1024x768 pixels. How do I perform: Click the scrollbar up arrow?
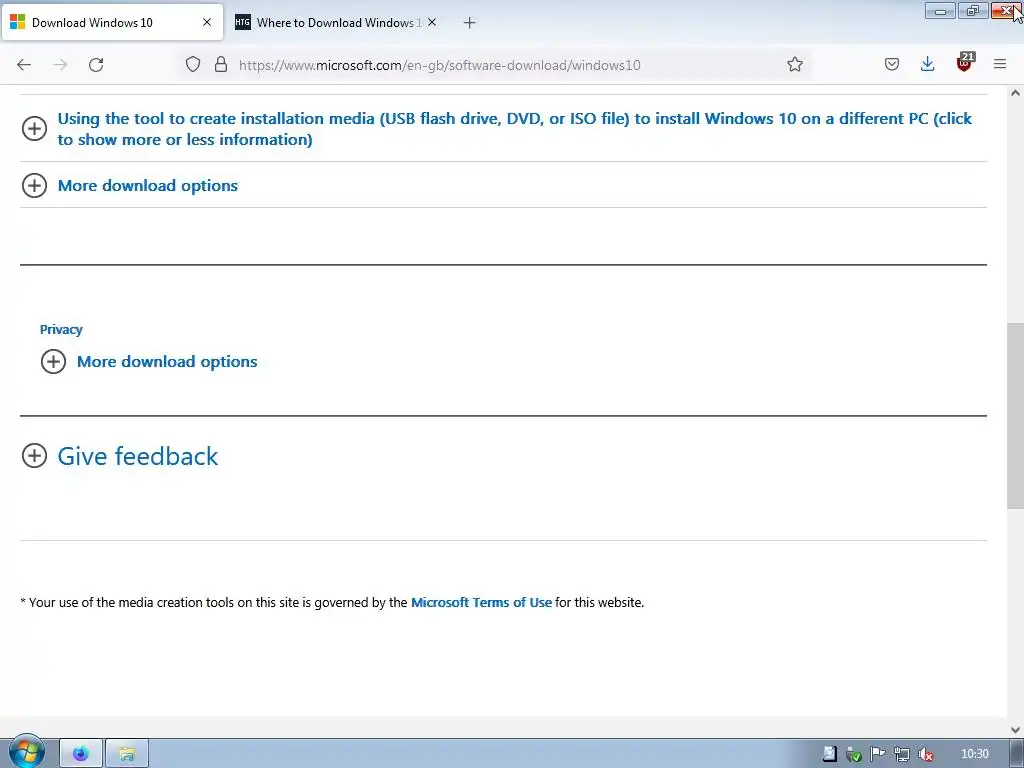click(x=1015, y=93)
